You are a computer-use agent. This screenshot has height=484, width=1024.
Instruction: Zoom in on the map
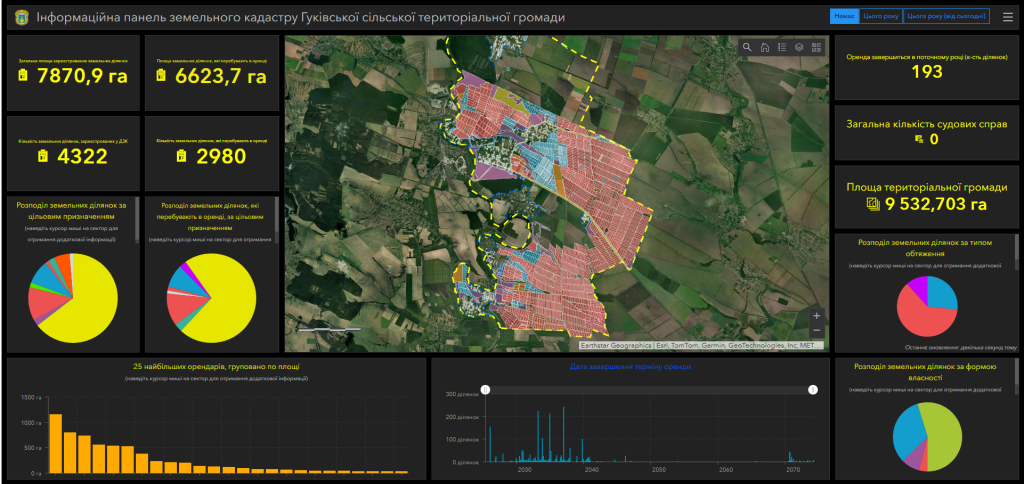point(816,316)
